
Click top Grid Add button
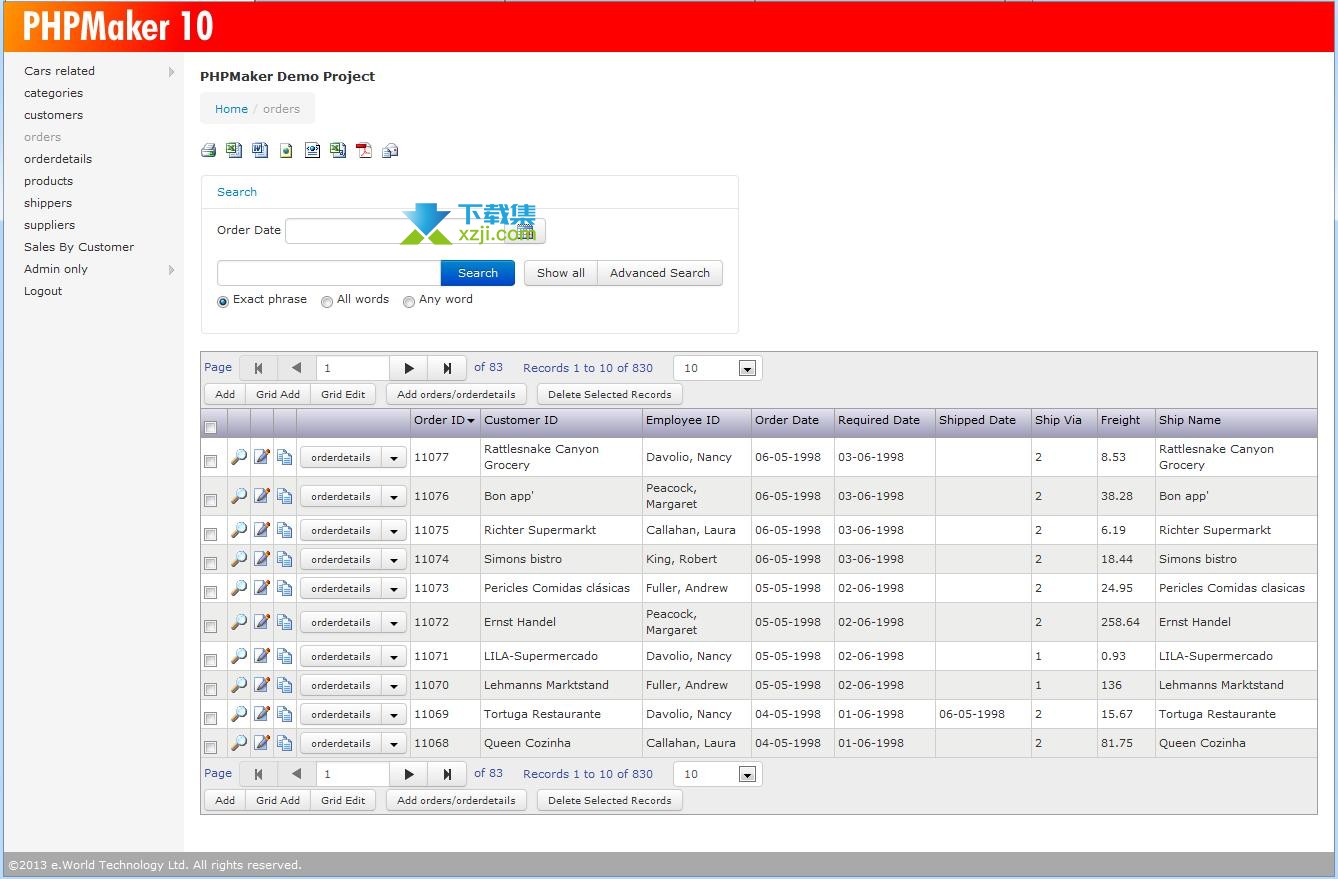(x=278, y=394)
